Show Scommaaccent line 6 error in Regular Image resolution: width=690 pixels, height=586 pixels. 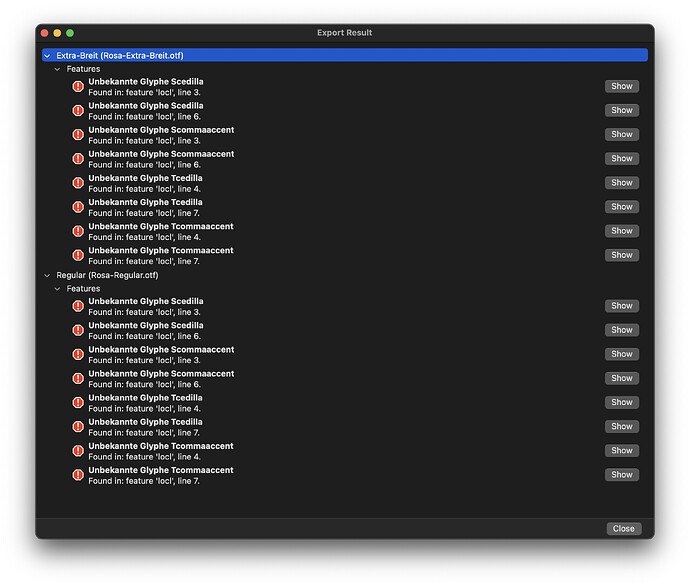[621, 378]
